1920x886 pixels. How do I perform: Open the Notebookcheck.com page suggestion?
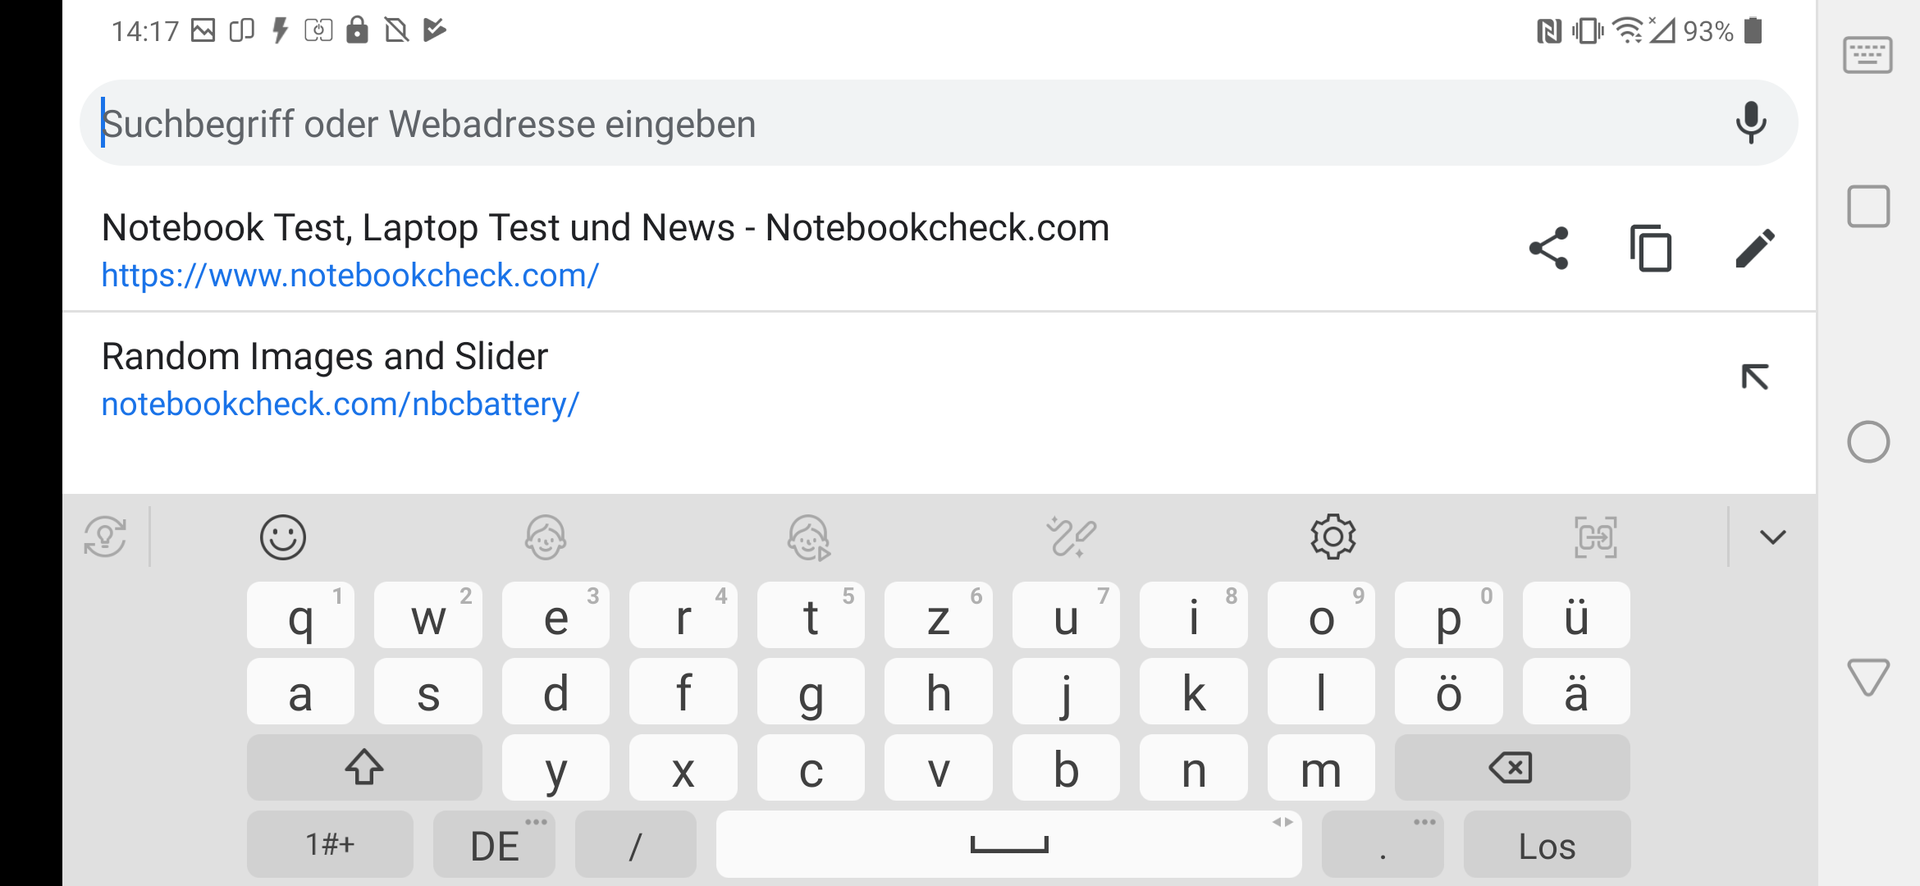click(700, 249)
